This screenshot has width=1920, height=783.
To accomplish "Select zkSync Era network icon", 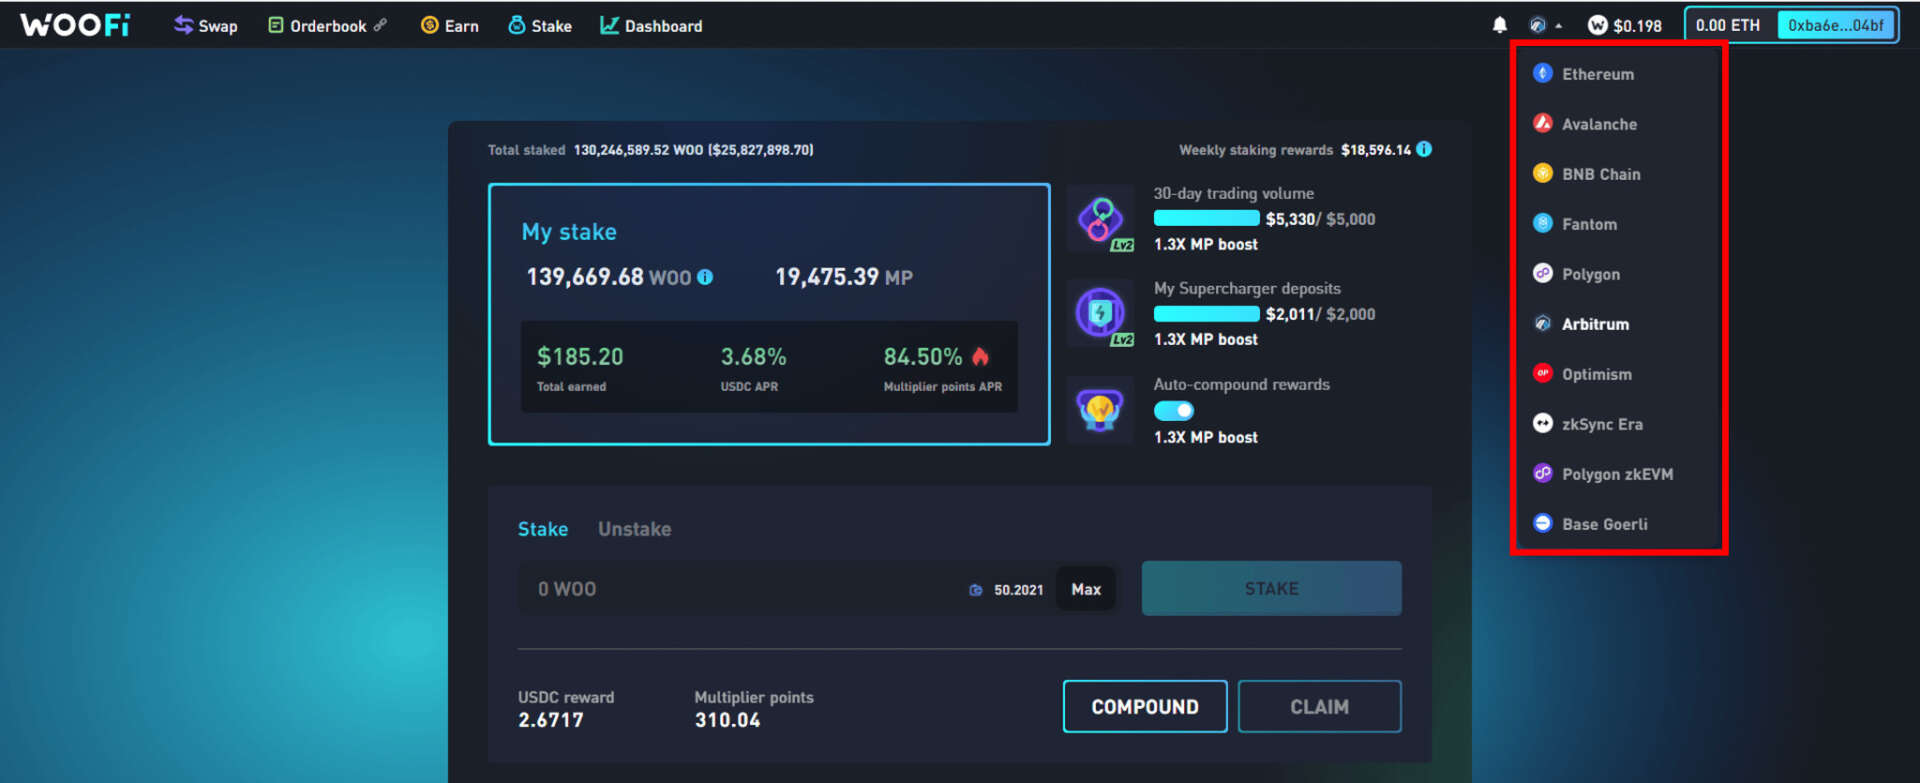I will point(1542,423).
